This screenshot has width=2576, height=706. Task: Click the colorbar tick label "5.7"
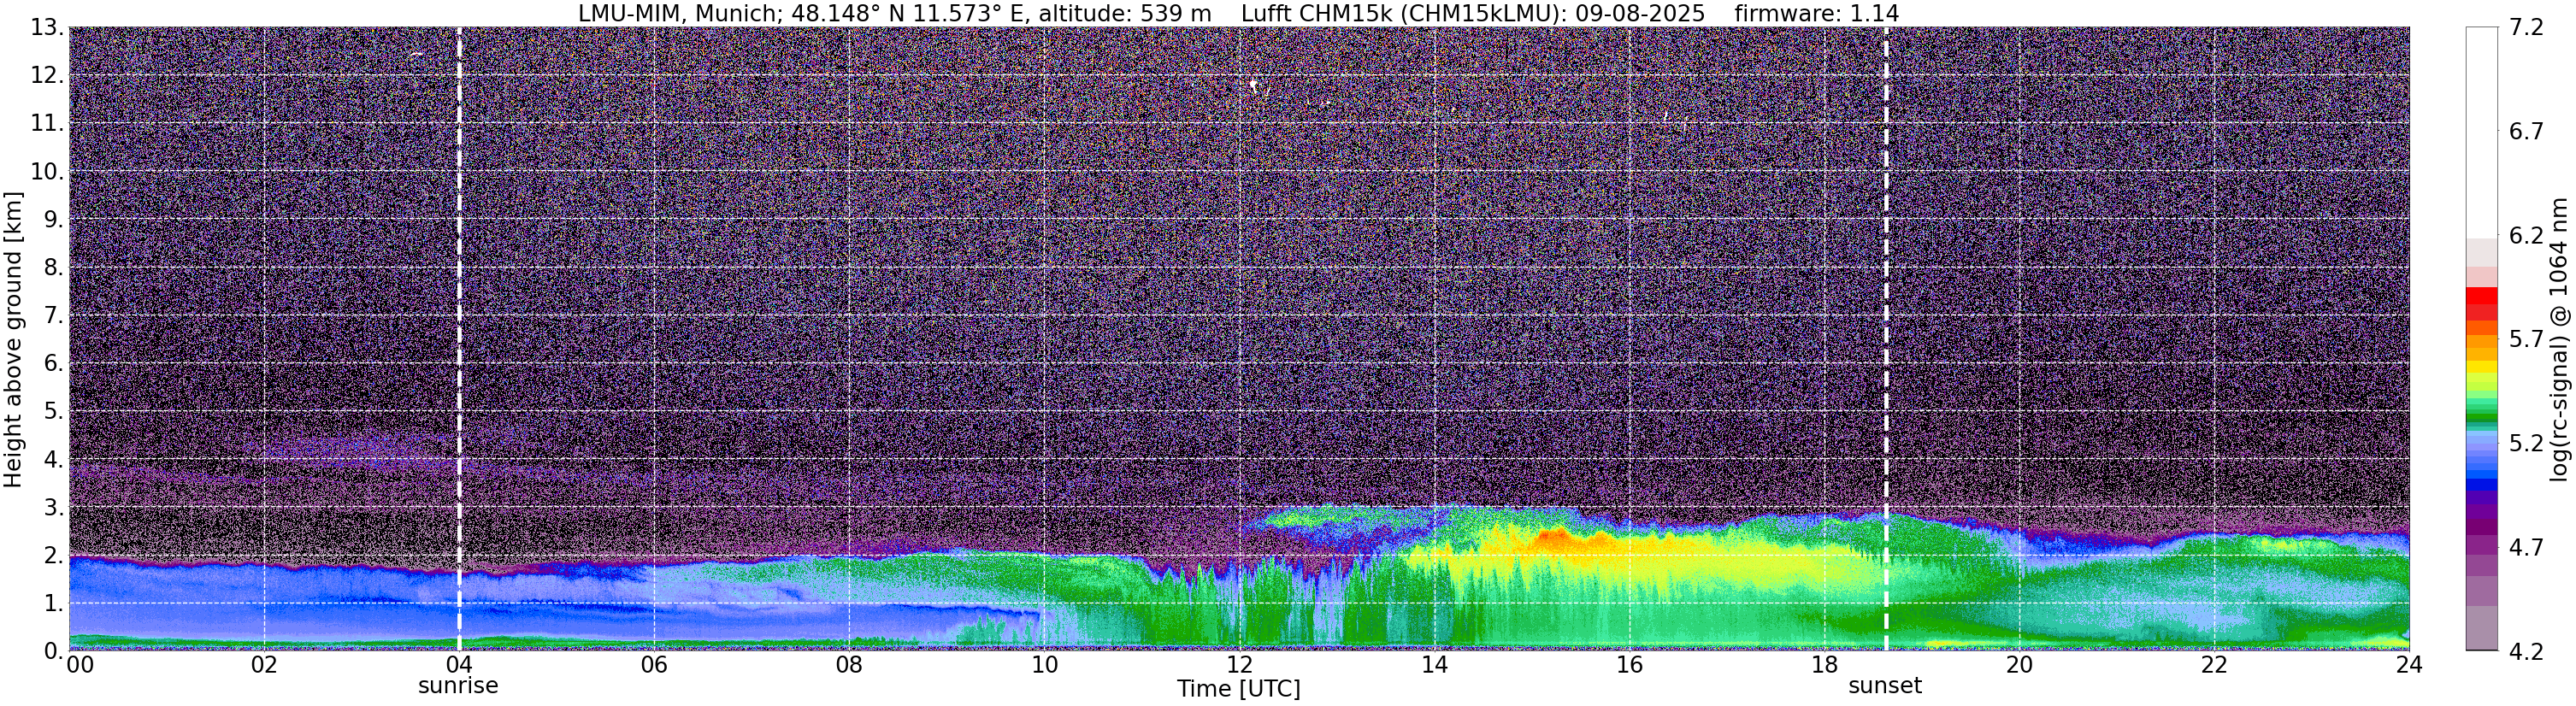[x=2526, y=340]
